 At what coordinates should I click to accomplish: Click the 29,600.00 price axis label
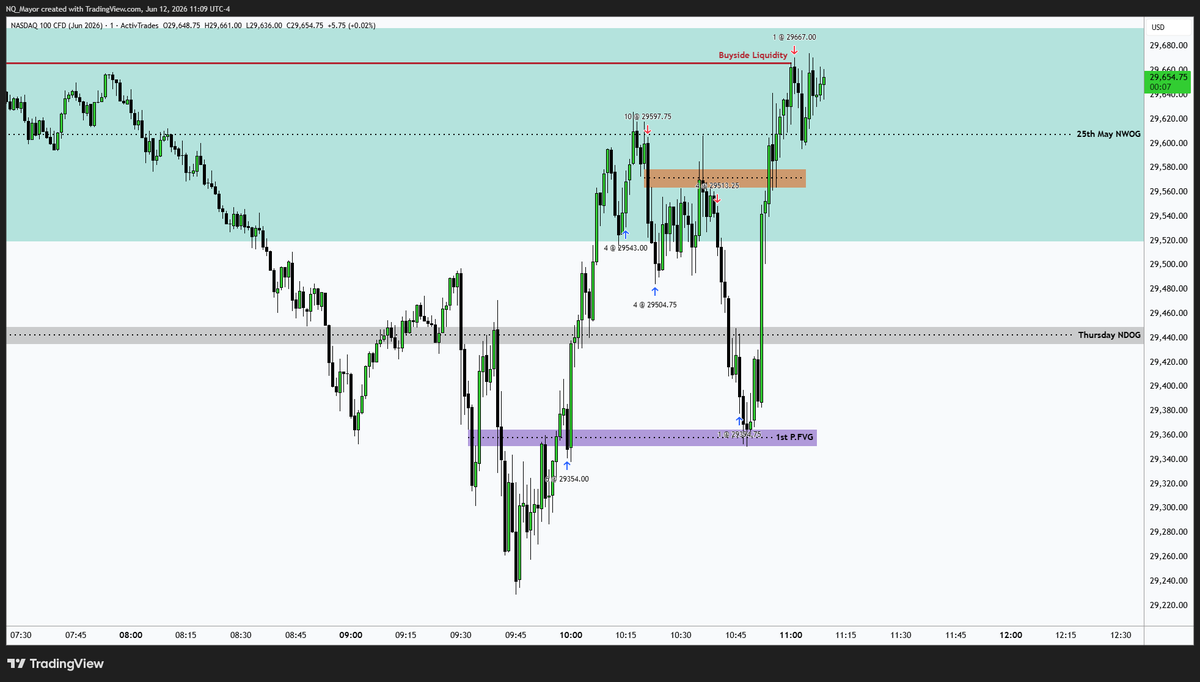[1168, 143]
